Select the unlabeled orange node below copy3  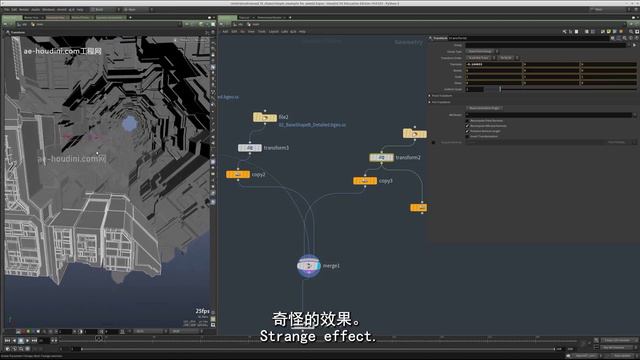pos(419,208)
